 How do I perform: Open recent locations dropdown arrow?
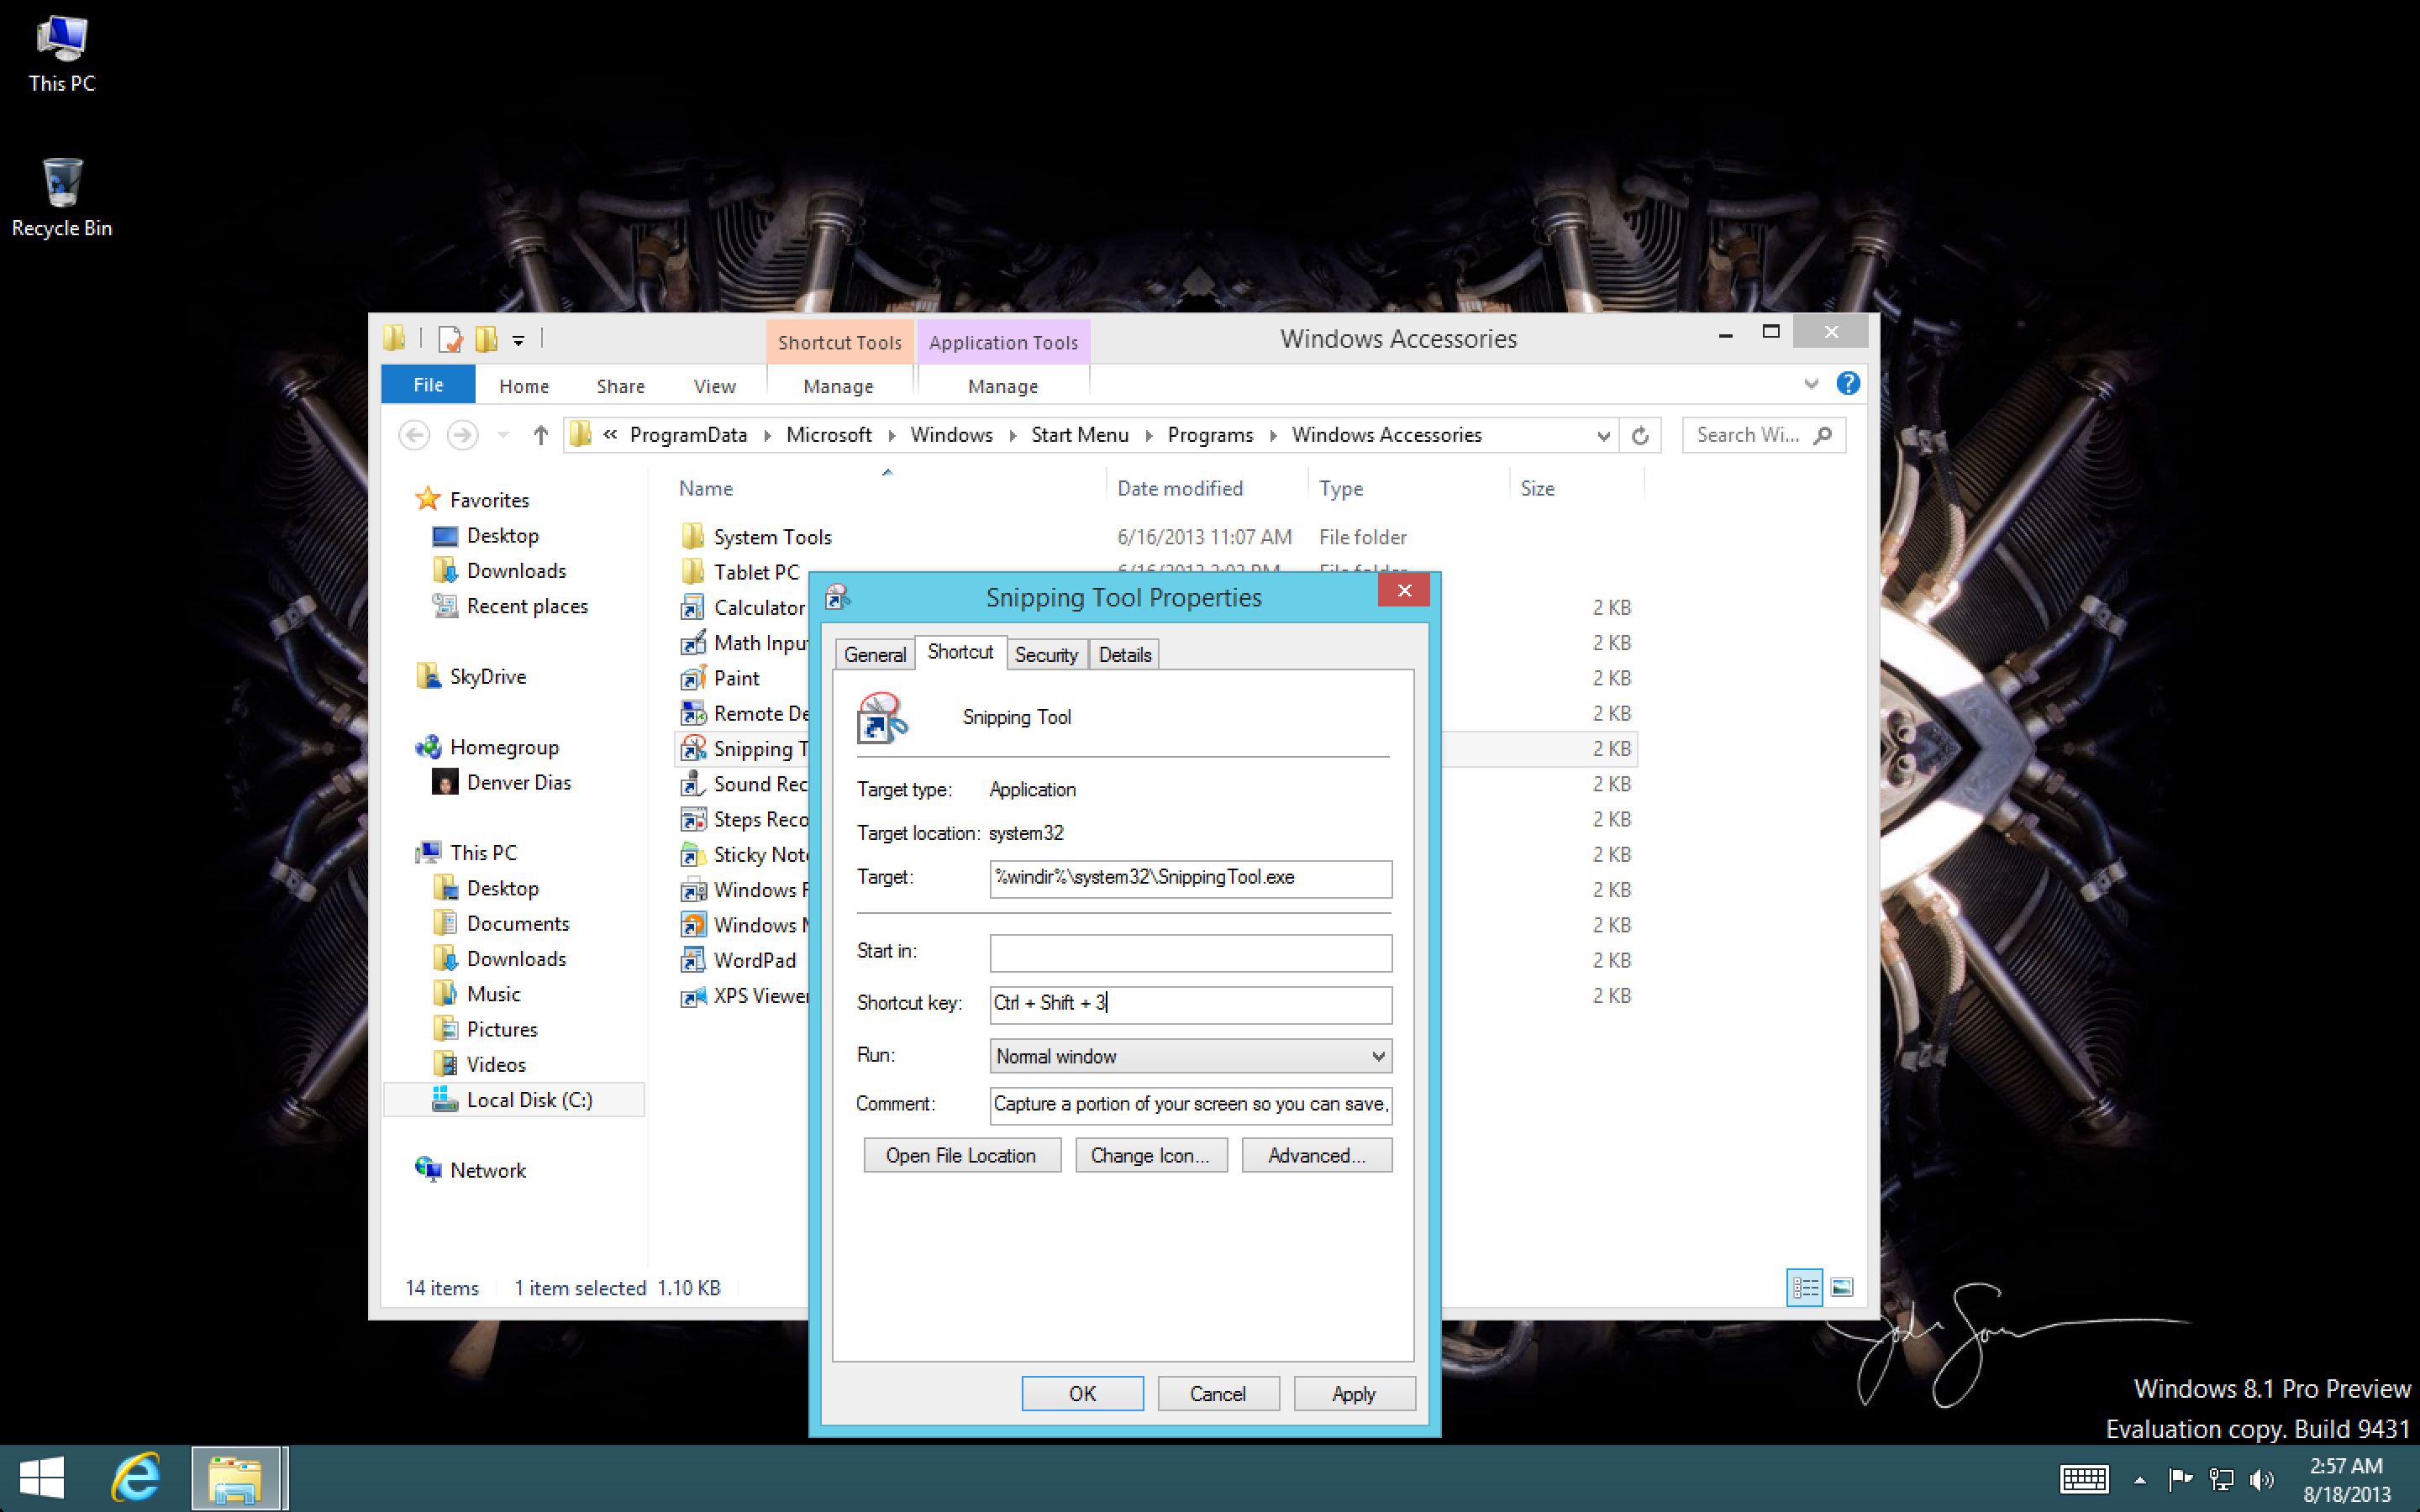pyautogui.click(x=503, y=435)
